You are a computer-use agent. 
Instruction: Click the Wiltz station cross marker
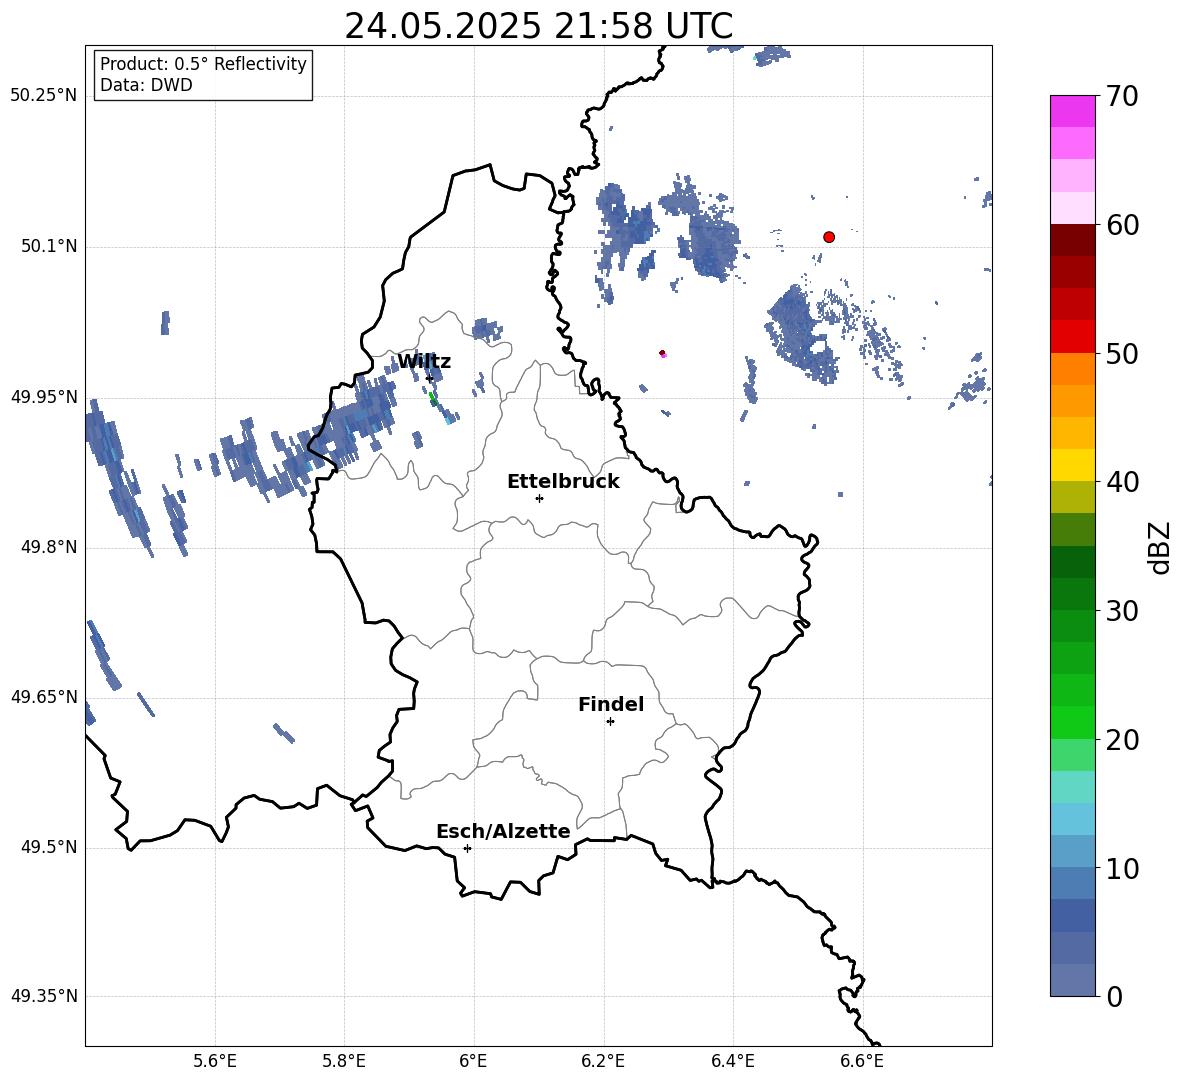click(x=430, y=378)
